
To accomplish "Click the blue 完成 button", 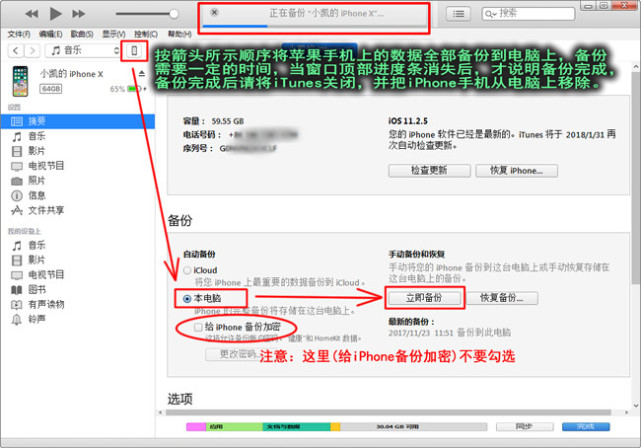I will 585,426.
